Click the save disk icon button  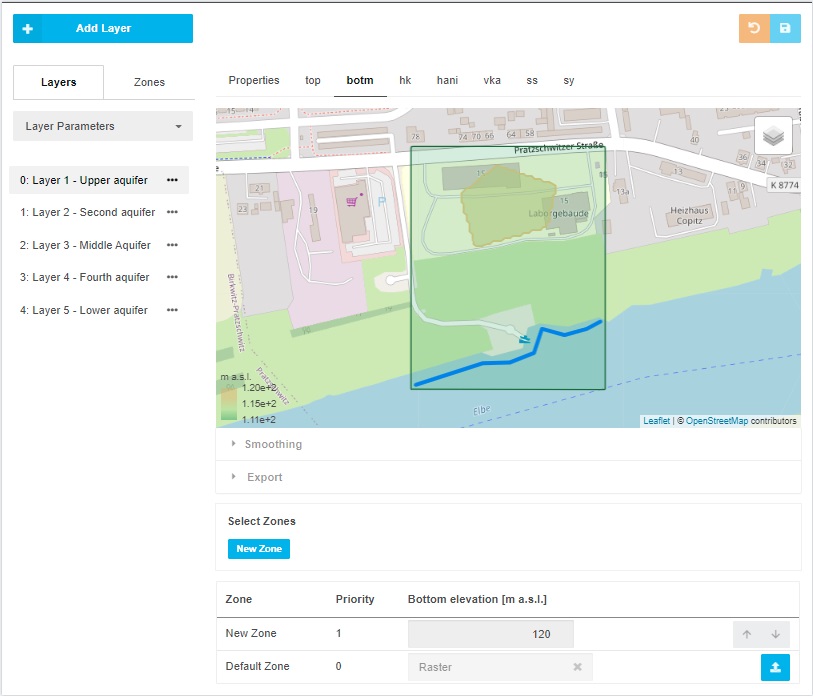click(x=785, y=29)
